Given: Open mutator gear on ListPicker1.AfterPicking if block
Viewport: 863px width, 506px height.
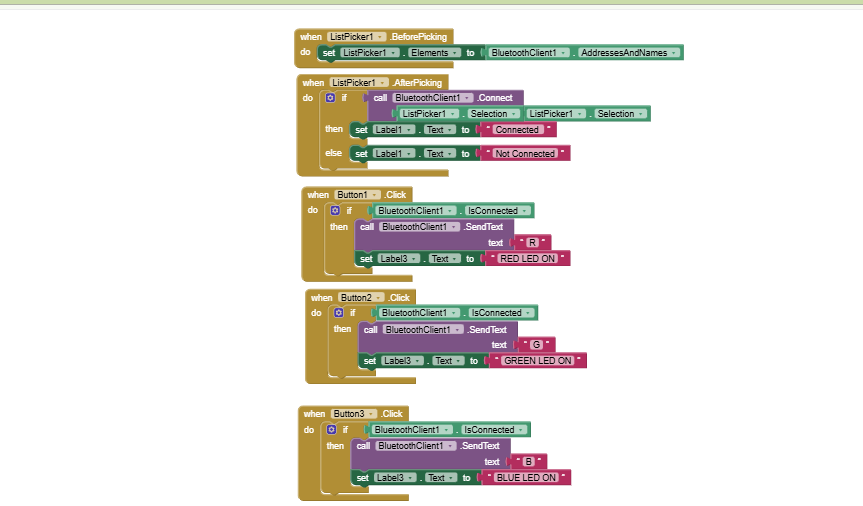Looking at the screenshot, I should [330, 98].
